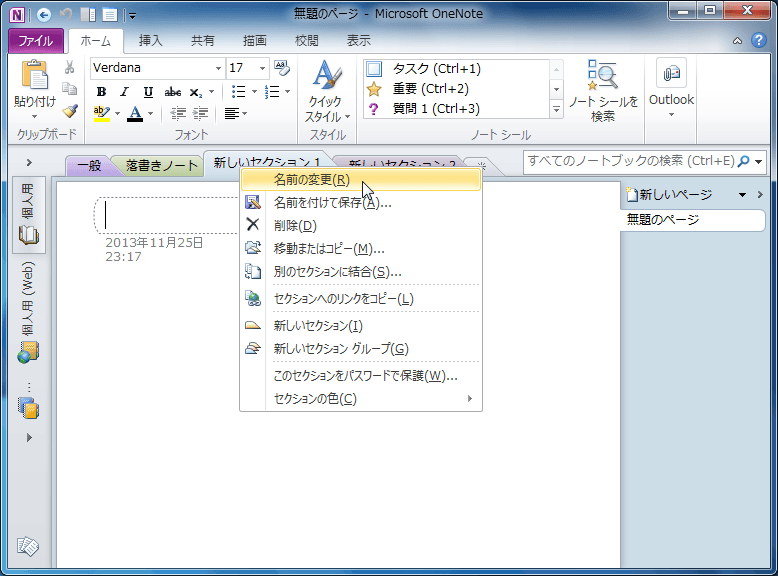The image size is (778, 576).
Task: Click New Page (新しいページ) button
Action: (670, 194)
